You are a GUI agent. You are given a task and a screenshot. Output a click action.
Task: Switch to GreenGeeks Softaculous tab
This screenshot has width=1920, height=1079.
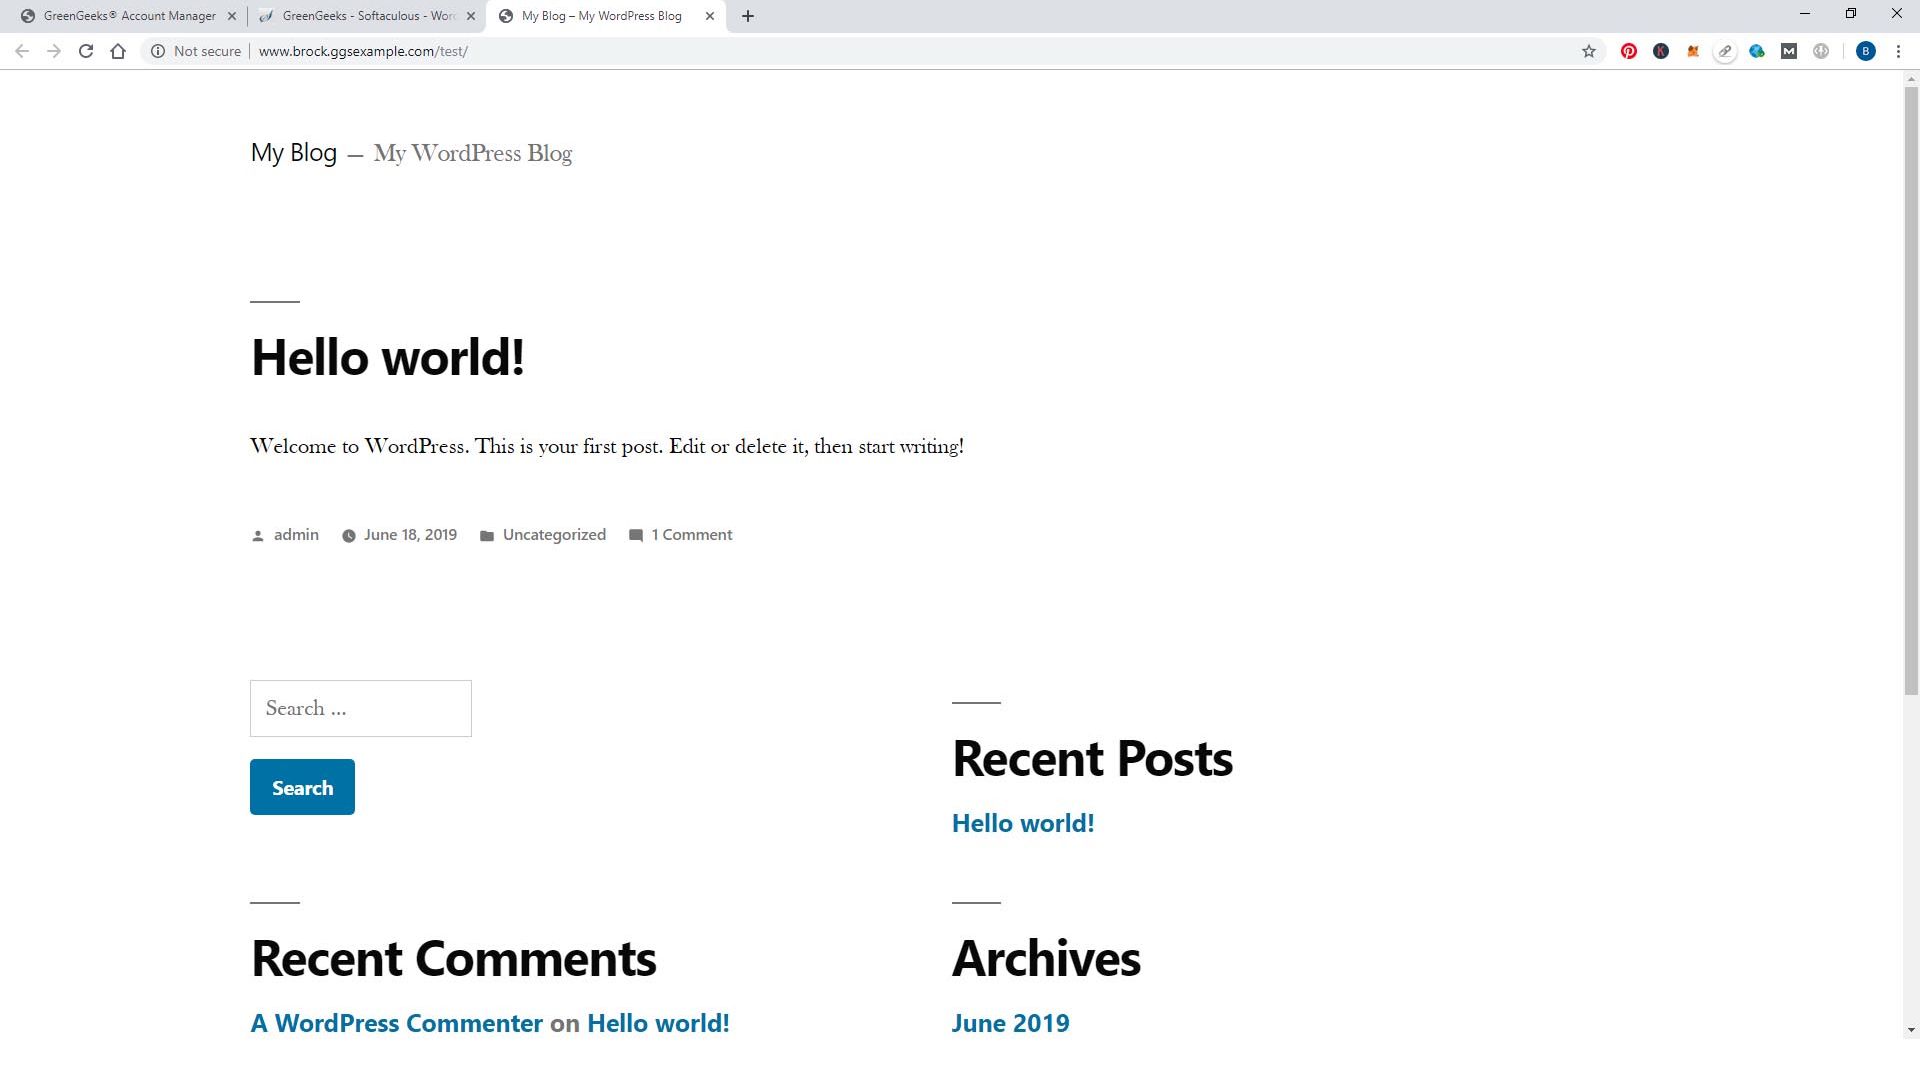pyautogui.click(x=368, y=16)
